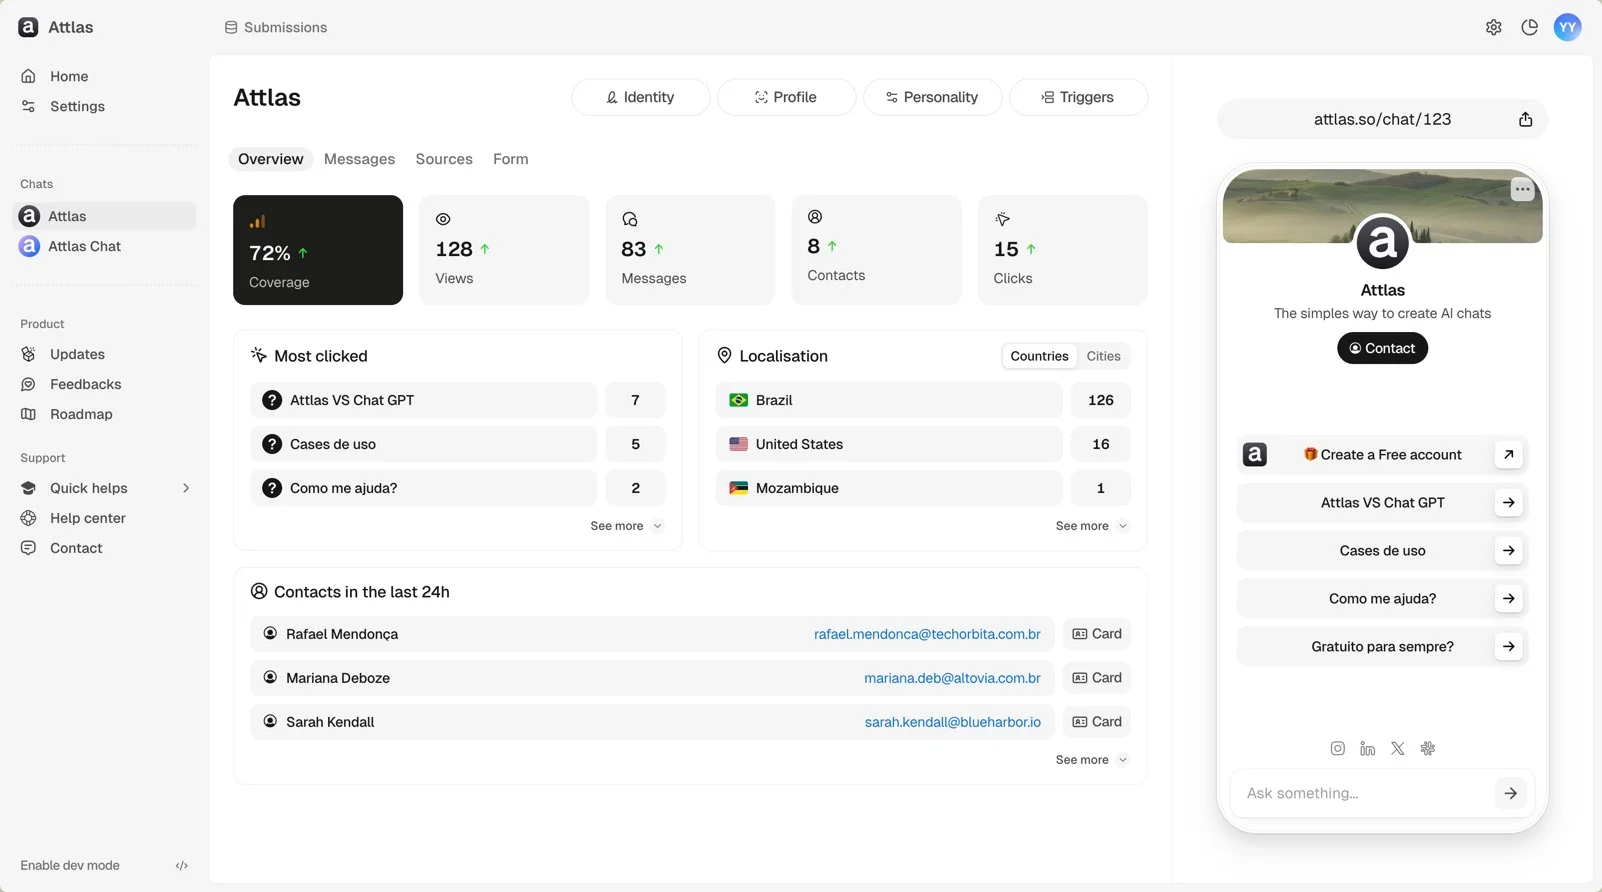Click the arrow beside Como me ajuda? preview
Viewport: 1602px width, 892px height.
[x=1508, y=598]
